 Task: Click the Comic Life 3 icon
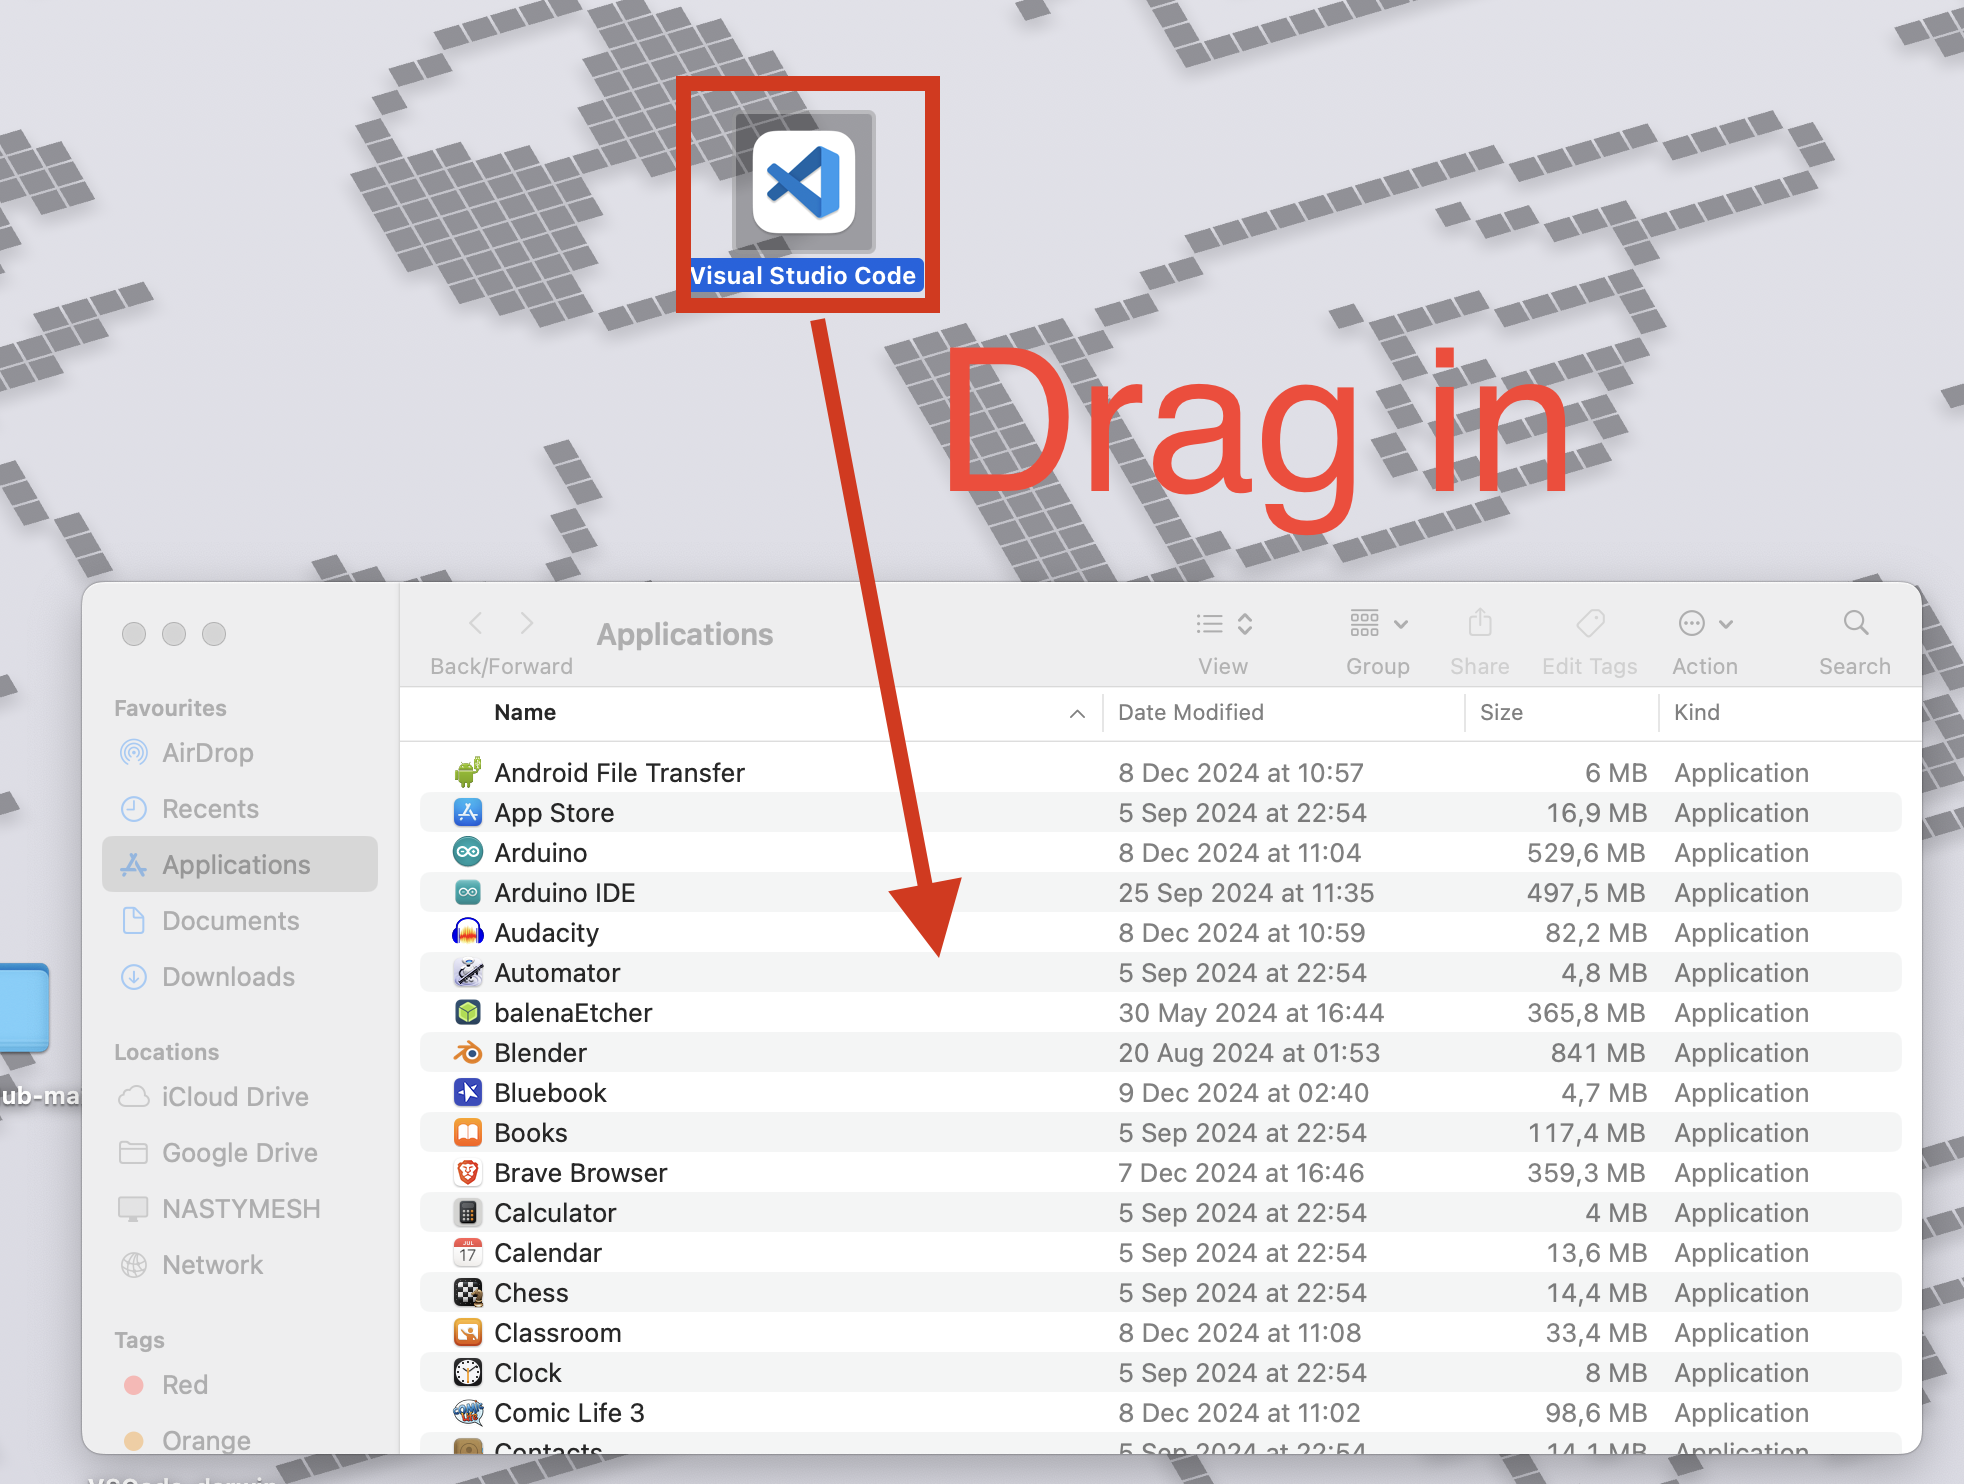pyautogui.click(x=467, y=1412)
